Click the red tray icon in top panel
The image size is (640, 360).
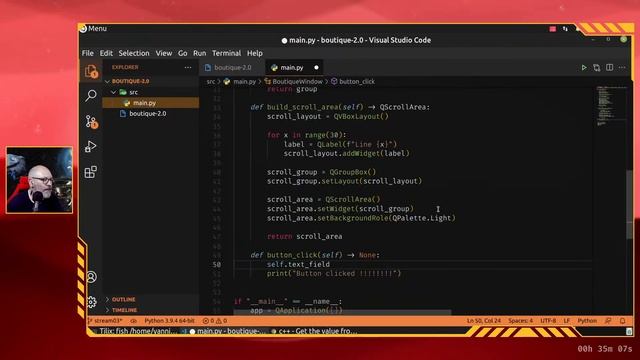pyautogui.click(x=553, y=29)
